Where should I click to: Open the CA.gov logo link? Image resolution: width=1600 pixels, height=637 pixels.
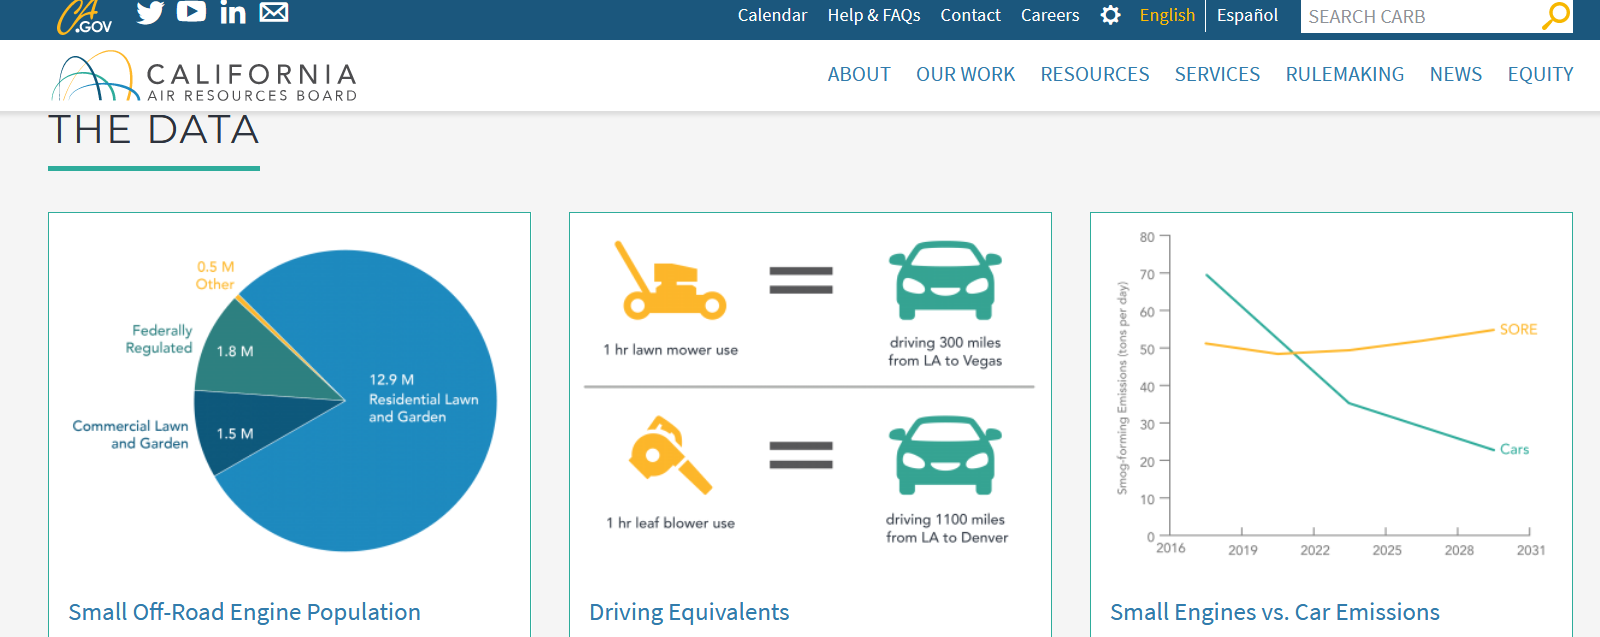(84, 16)
